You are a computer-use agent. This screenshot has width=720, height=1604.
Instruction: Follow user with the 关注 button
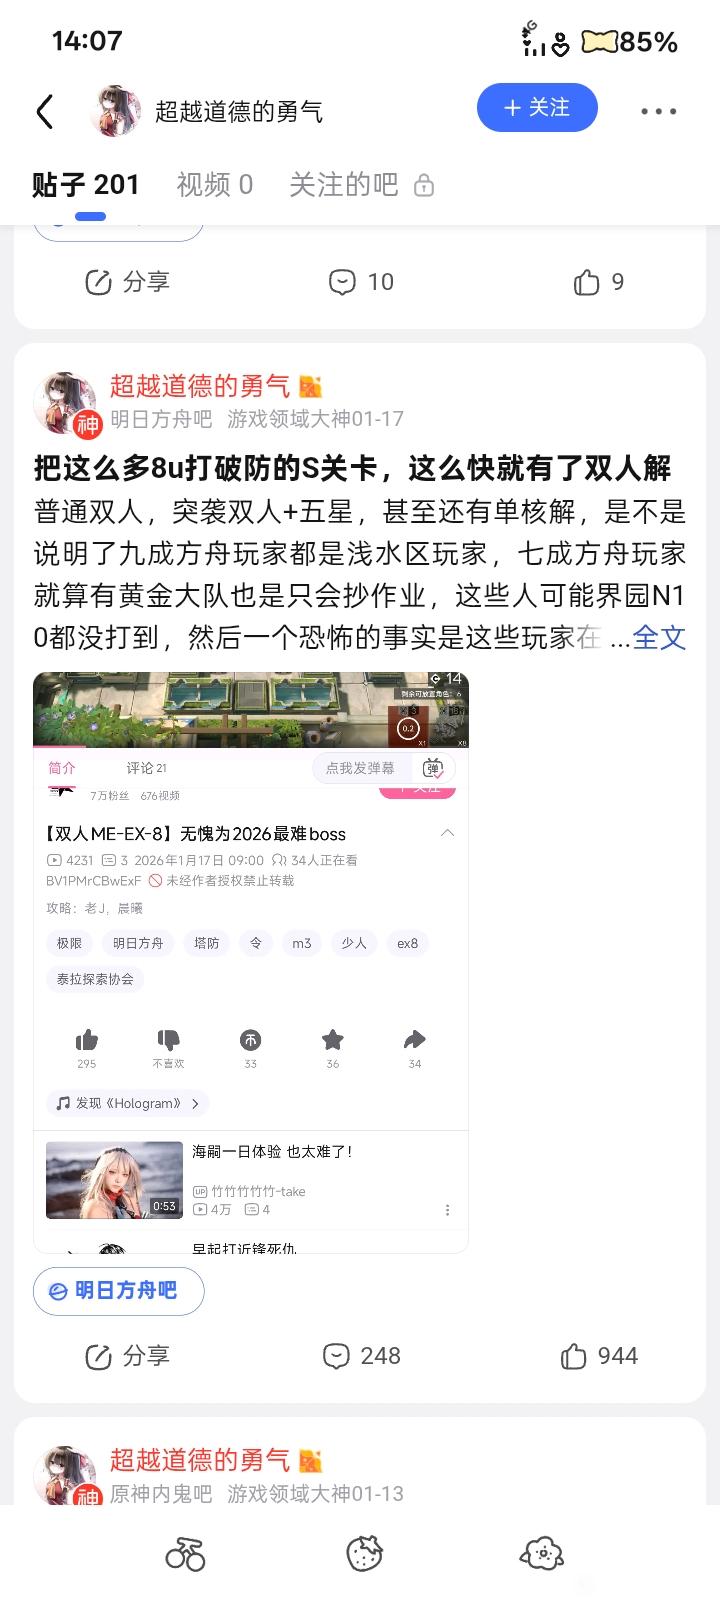click(x=537, y=108)
